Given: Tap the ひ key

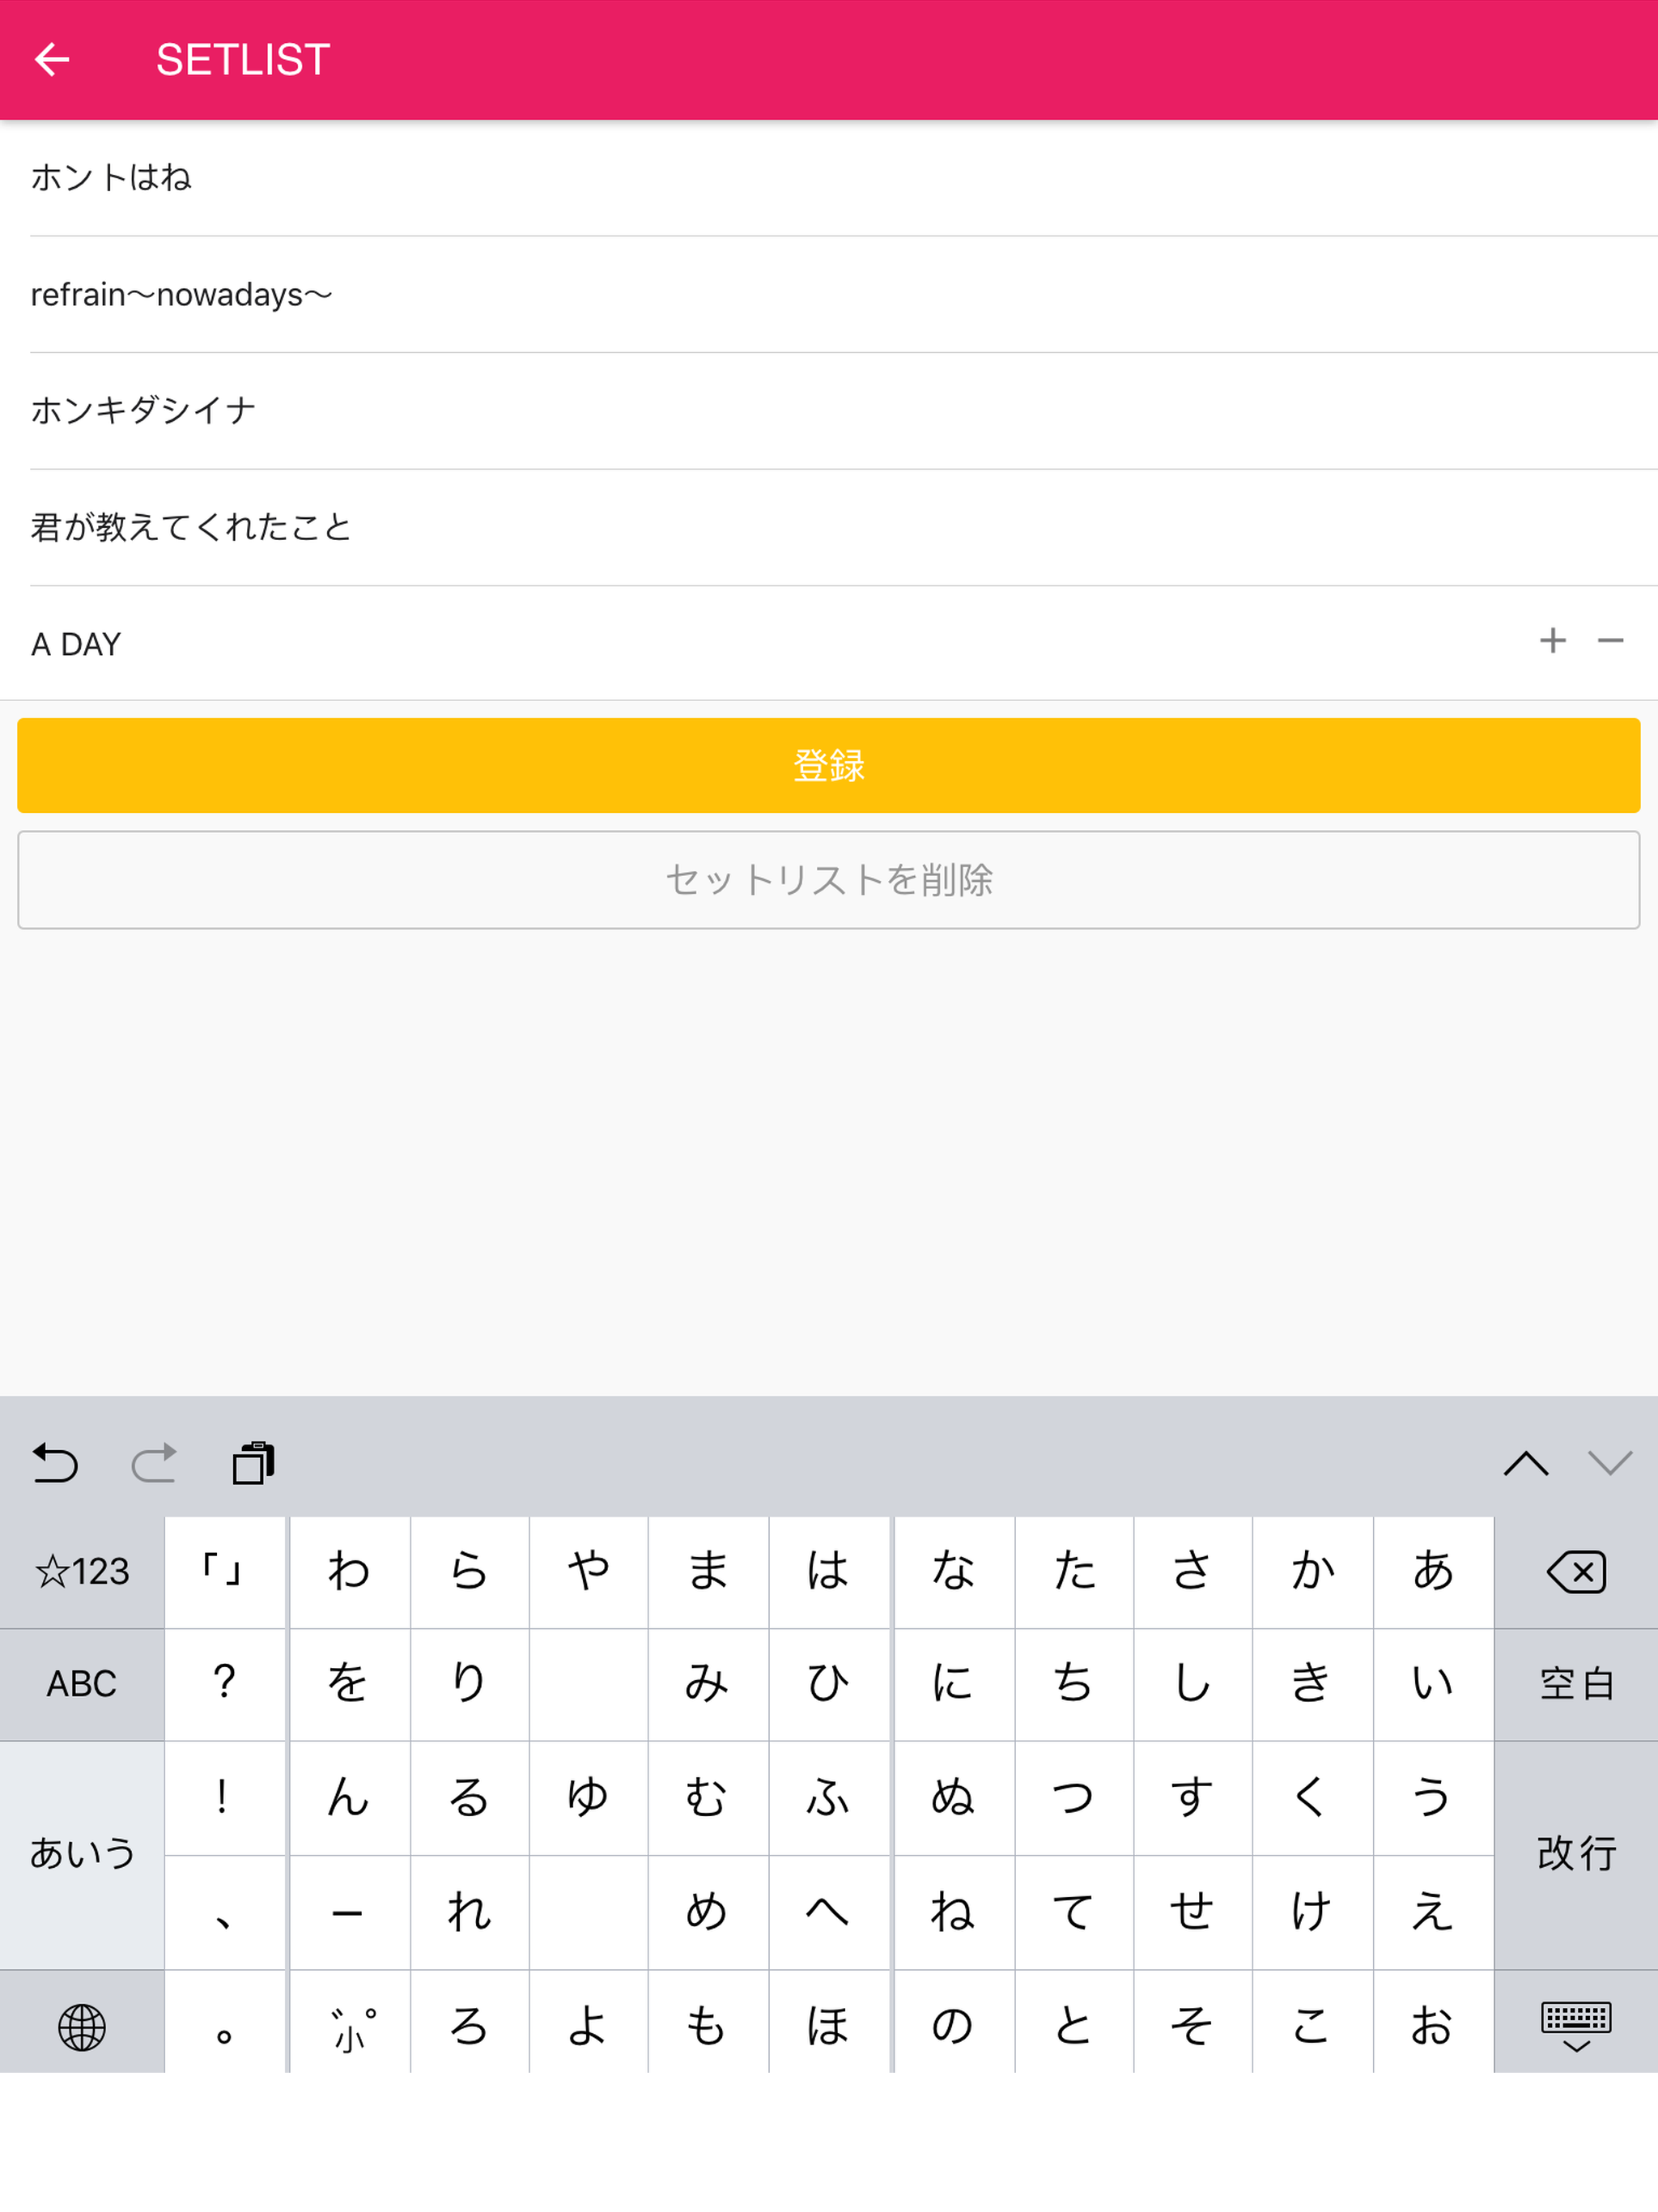Looking at the screenshot, I should tap(828, 1684).
